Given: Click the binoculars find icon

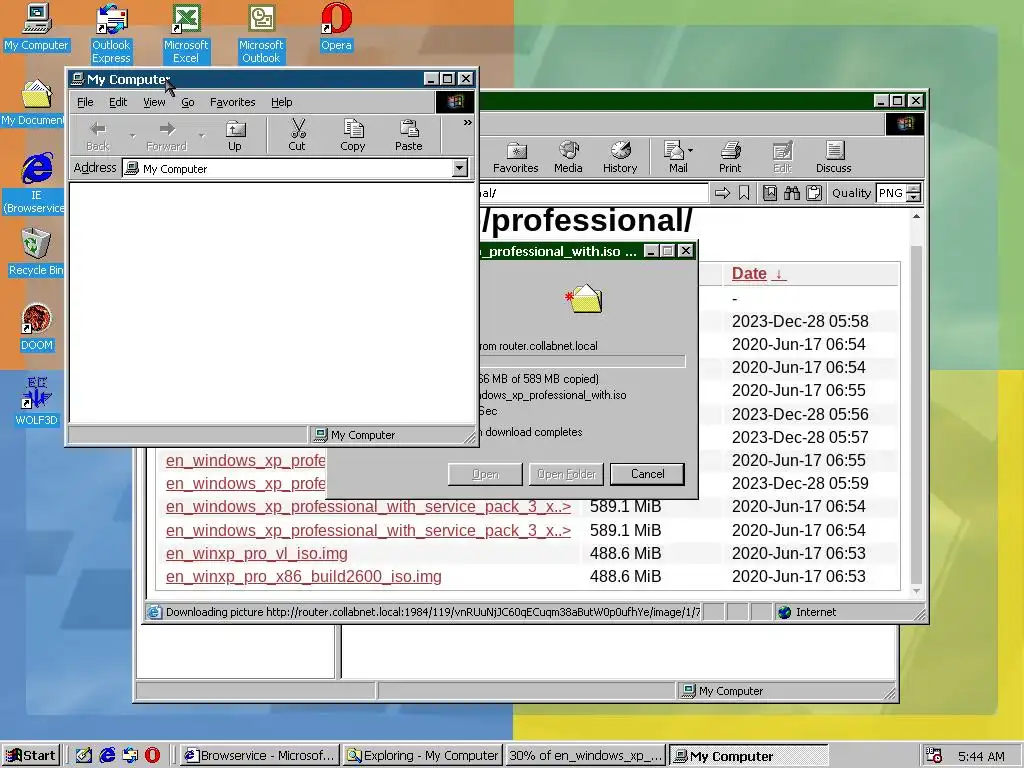Looking at the screenshot, I should pyautogui.click(x=792, y=193).
